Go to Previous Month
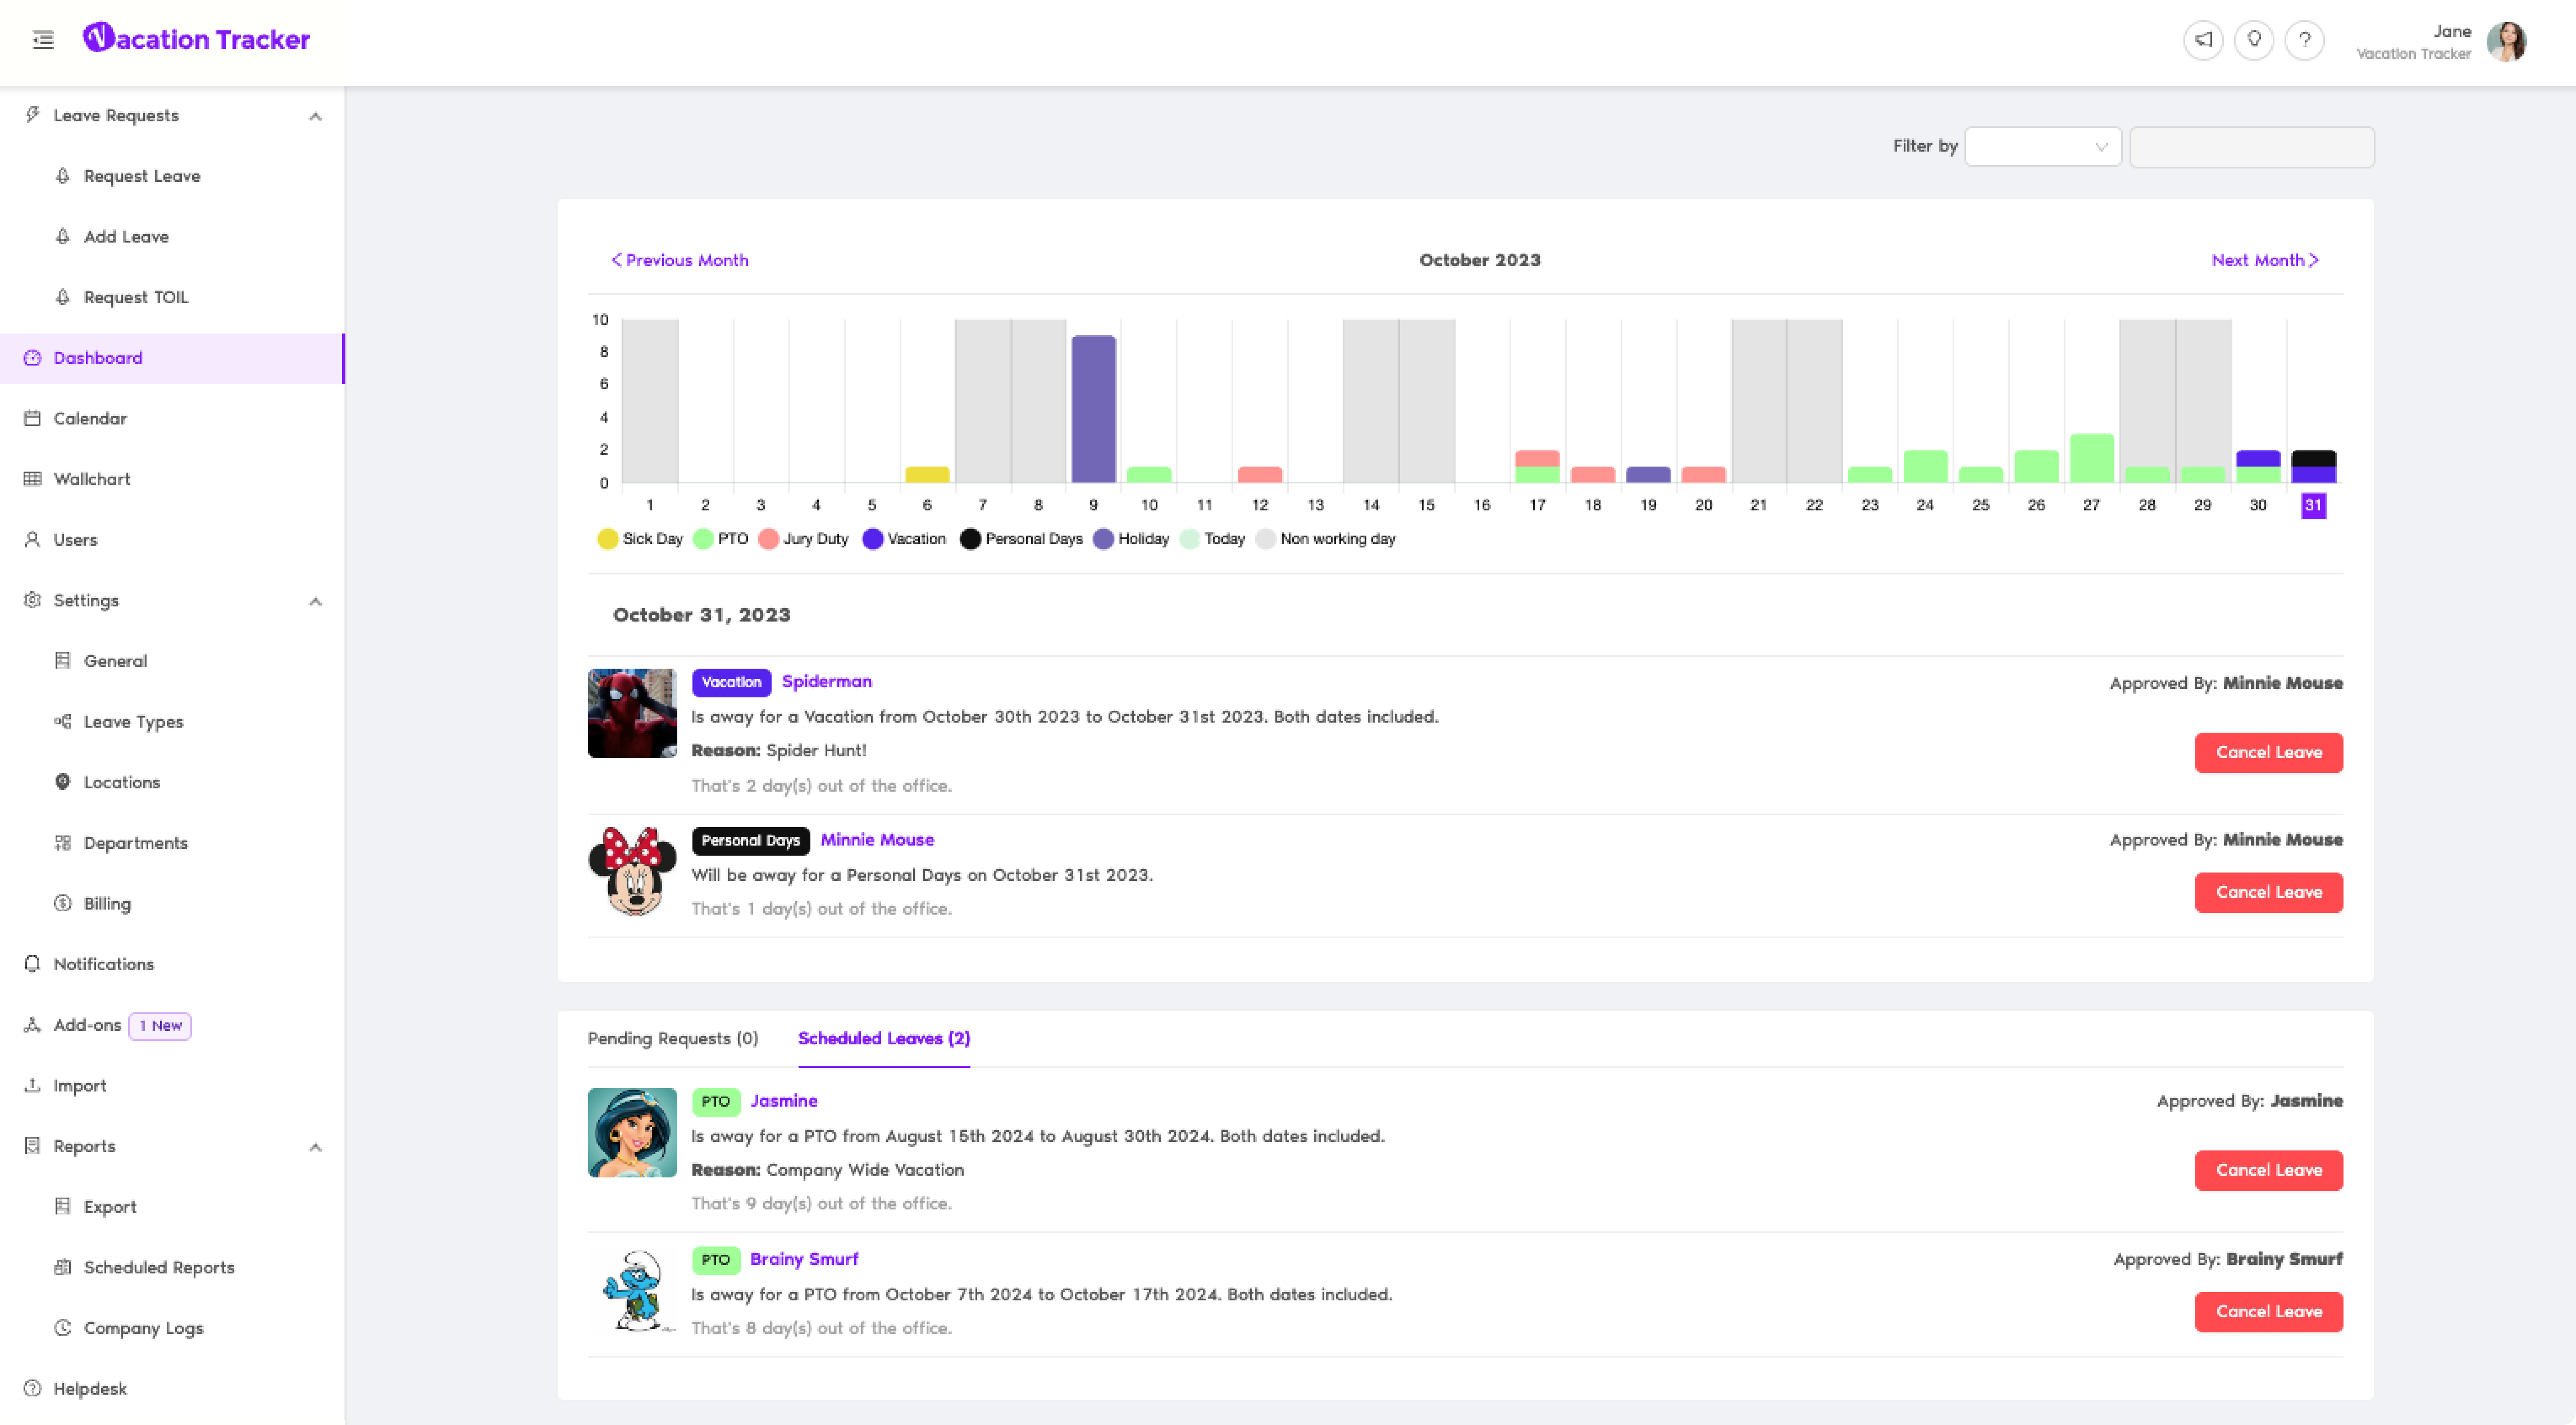 (x=680, y=260)
